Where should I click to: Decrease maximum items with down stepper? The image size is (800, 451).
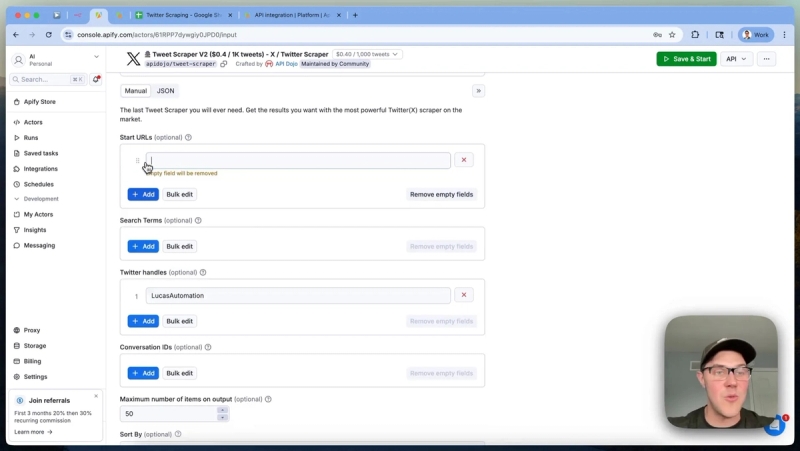(x=222, y=417)
